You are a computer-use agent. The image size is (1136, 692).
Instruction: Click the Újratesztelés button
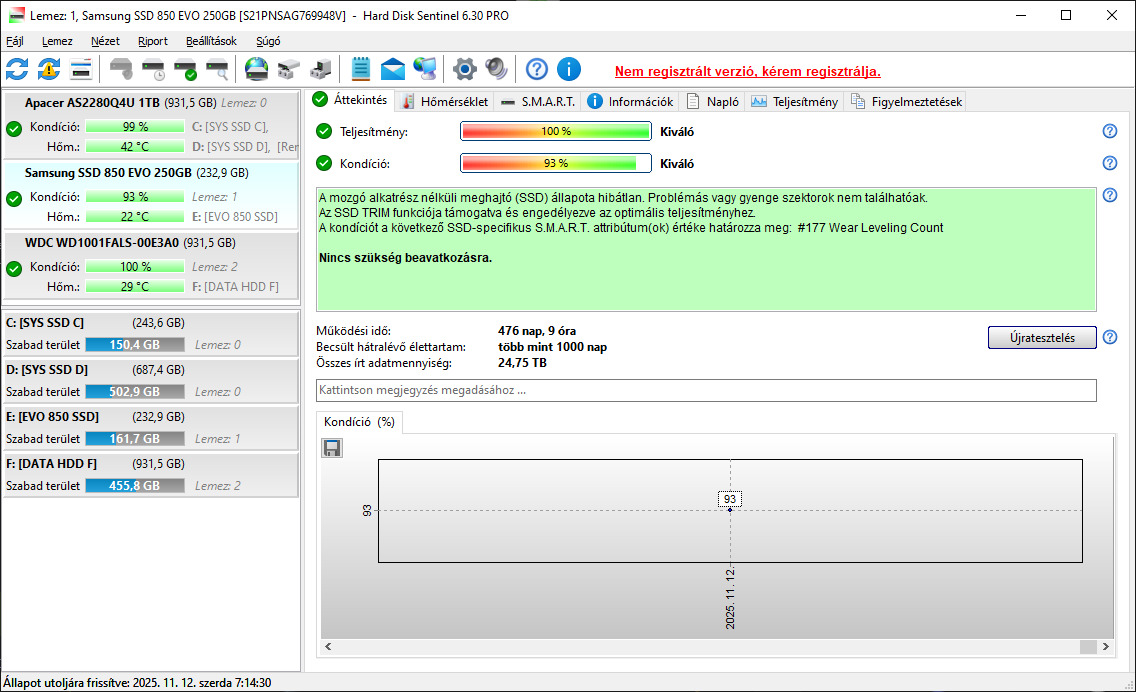coord(1042,338)
